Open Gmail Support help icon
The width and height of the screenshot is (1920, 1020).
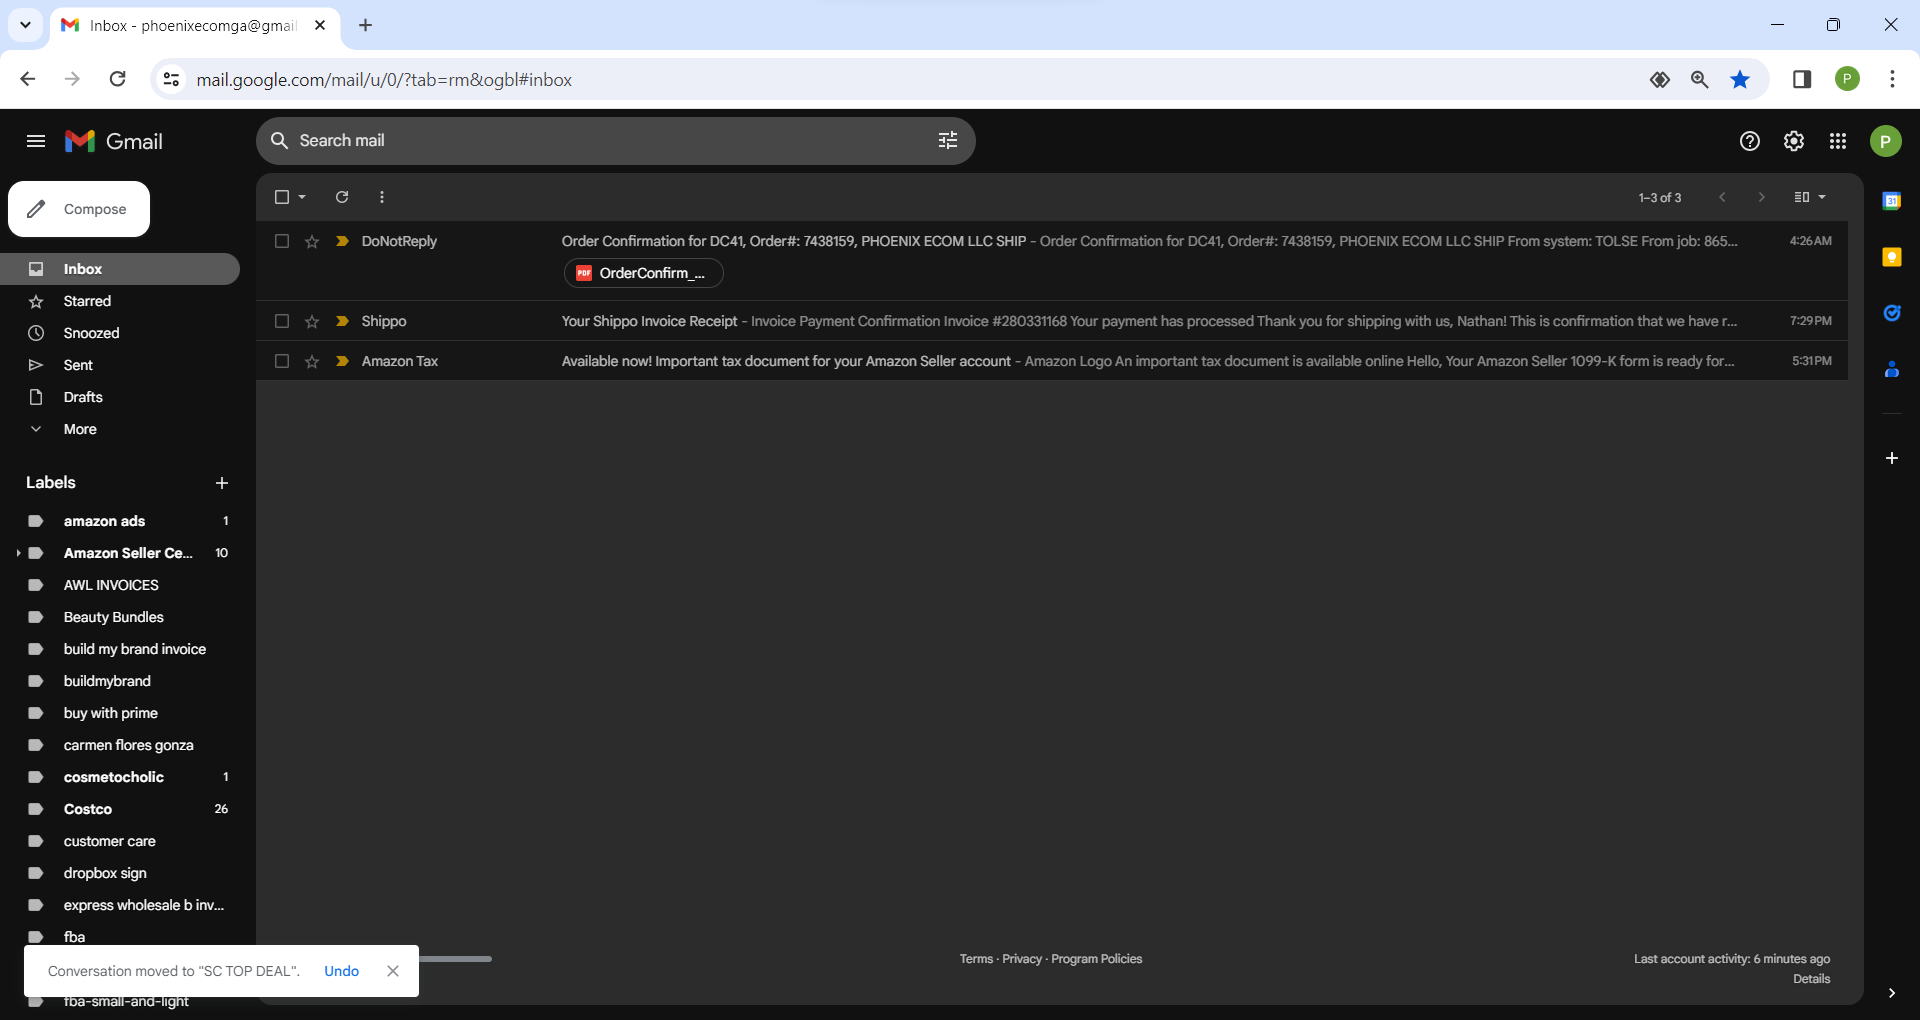1750,141
